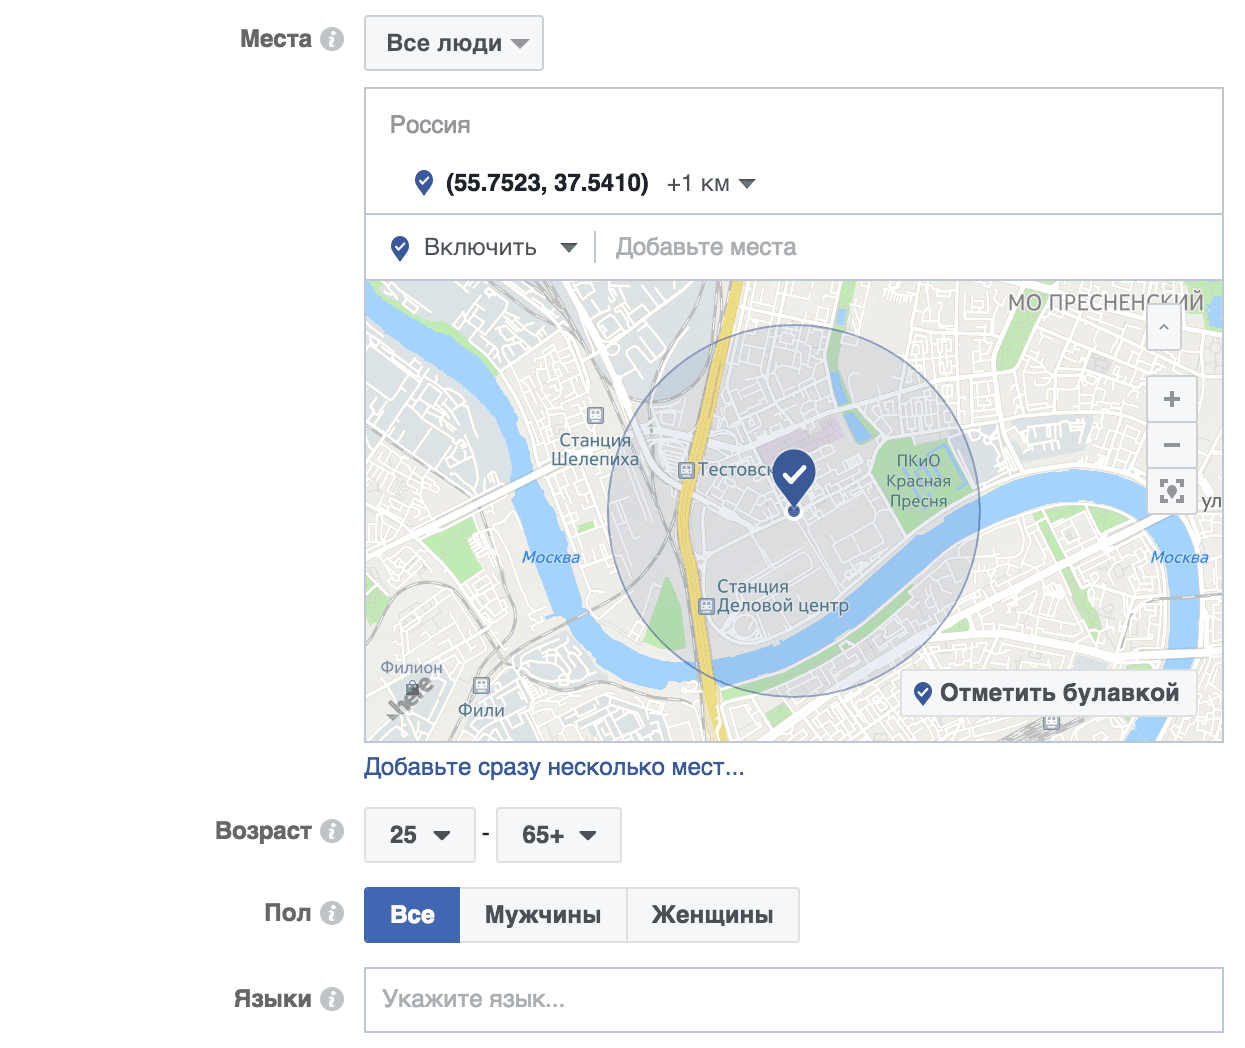This screenshot has width=1245, height=1048.
Task: Zoom out on the map
Action: pos(1172,445)
